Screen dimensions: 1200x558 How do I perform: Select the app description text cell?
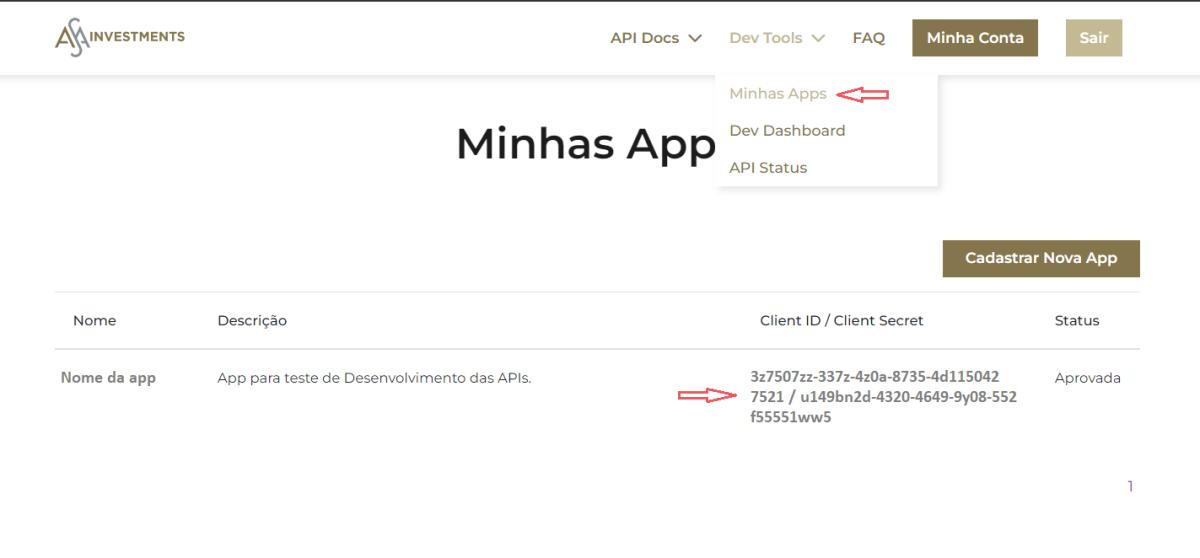tap(374, 378)
